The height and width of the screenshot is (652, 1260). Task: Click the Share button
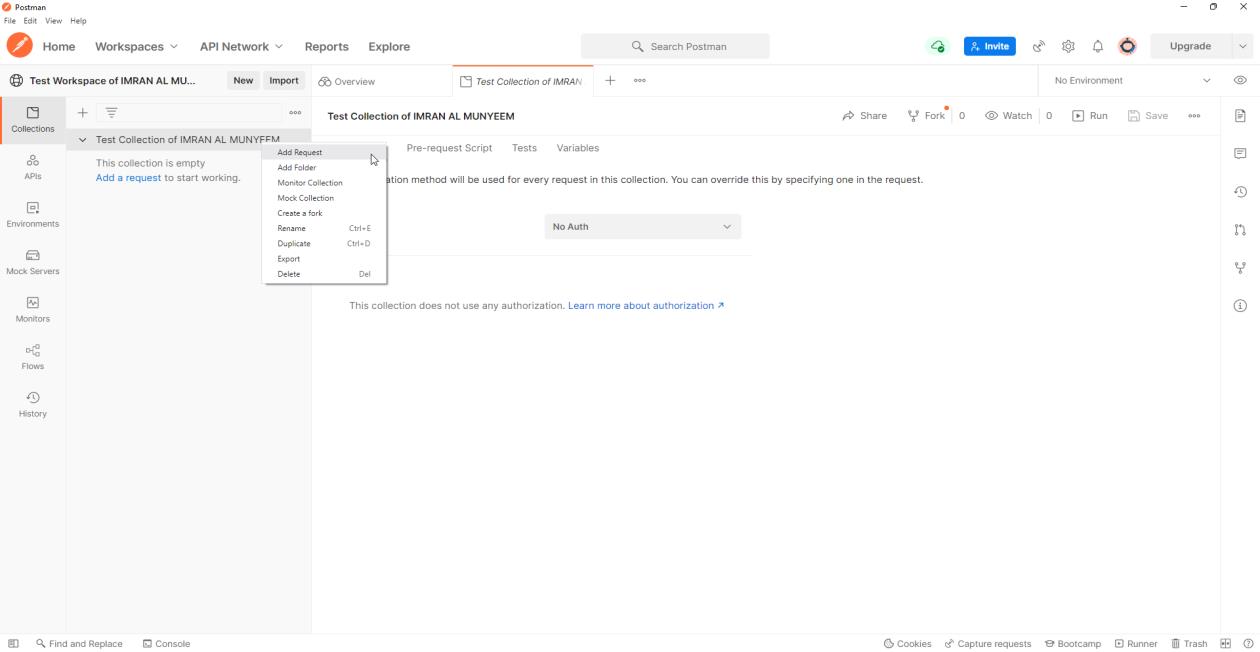[x=865, y=116]
